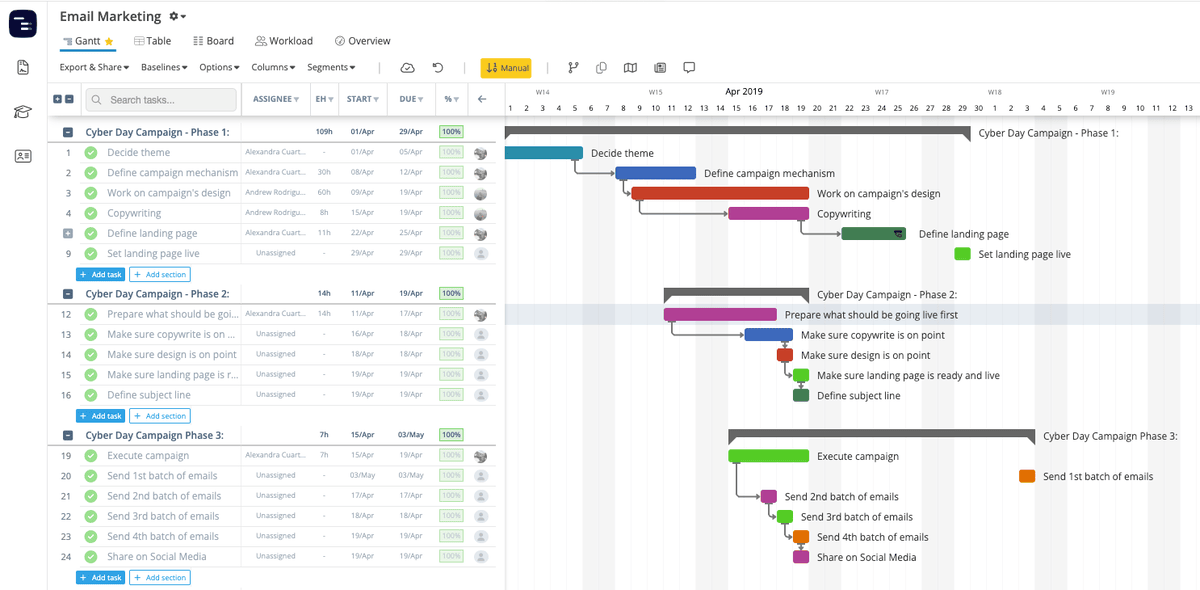Click the green check for Share on Social Media
Image resolution: width=1200 pixels, height=590 pixels.
(x=91, y=556)
